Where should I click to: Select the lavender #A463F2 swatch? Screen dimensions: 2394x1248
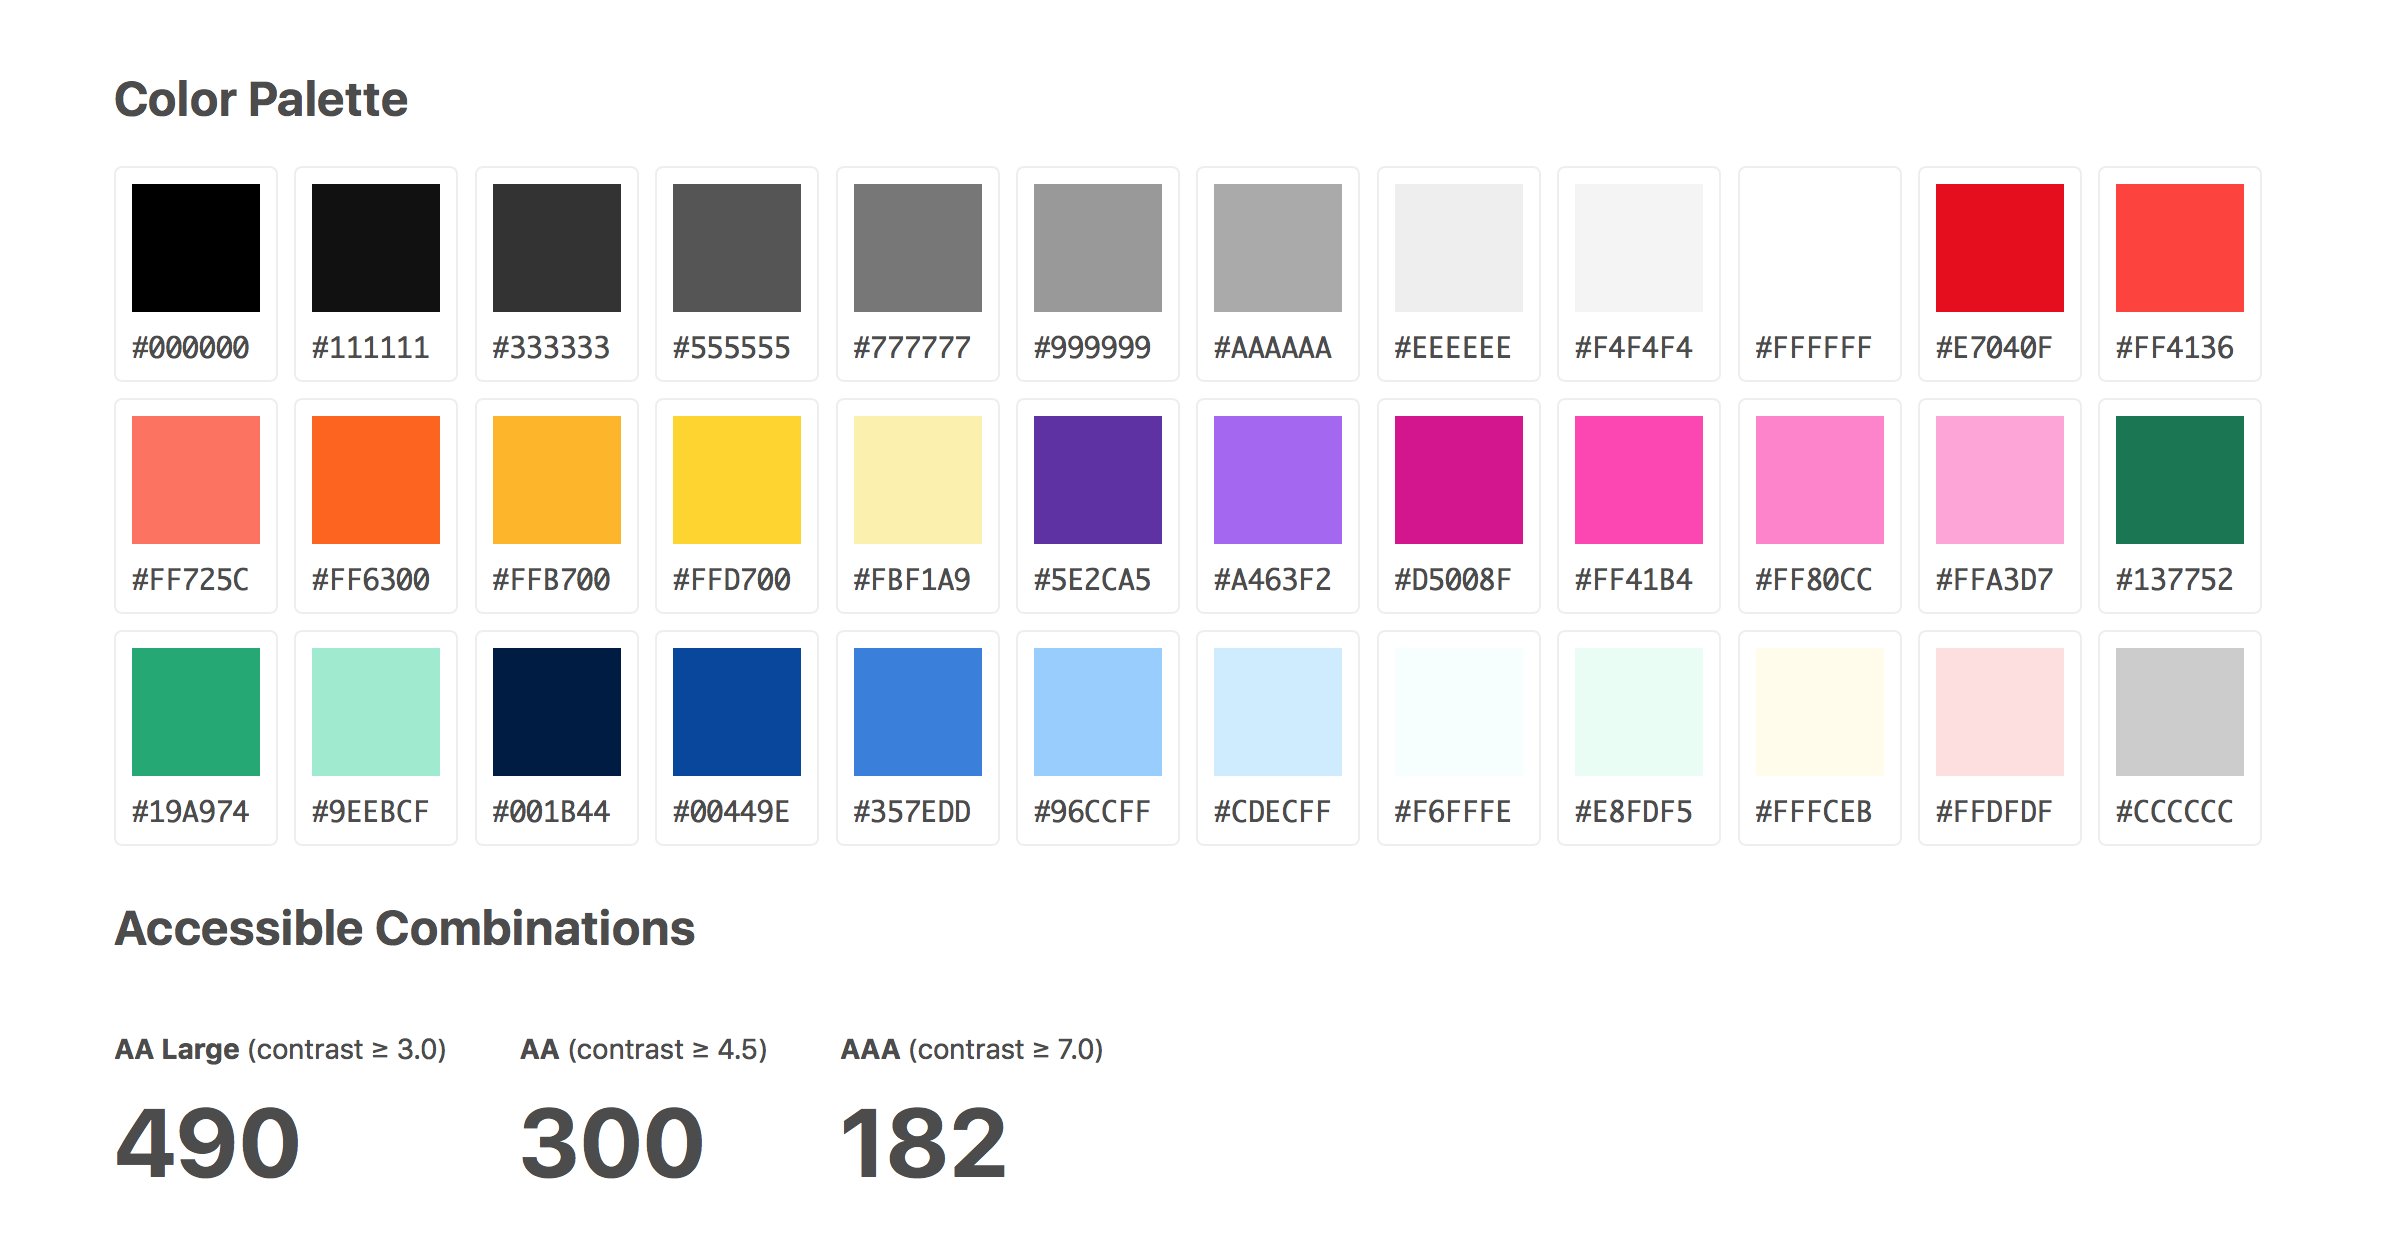1278,479
